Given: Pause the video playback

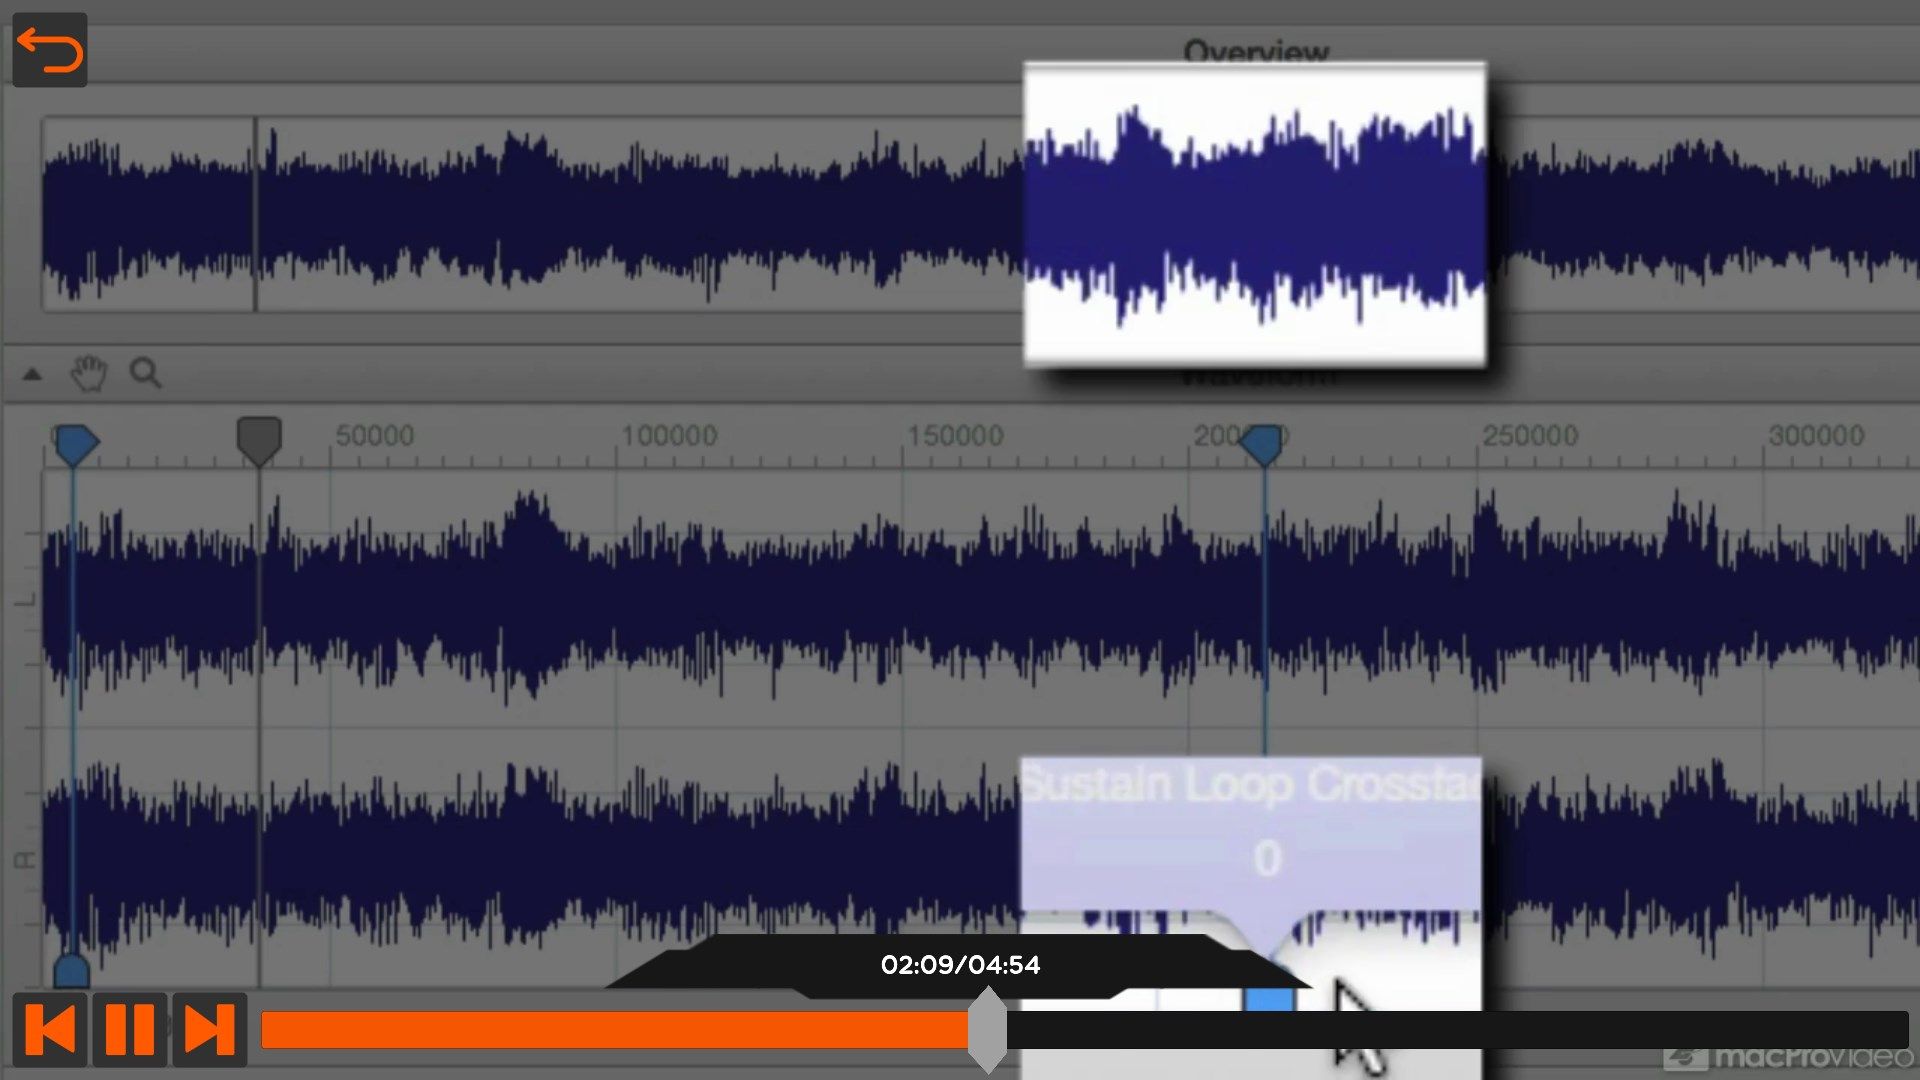Looking at the screenshot, I should click(x=130, y=1030).
